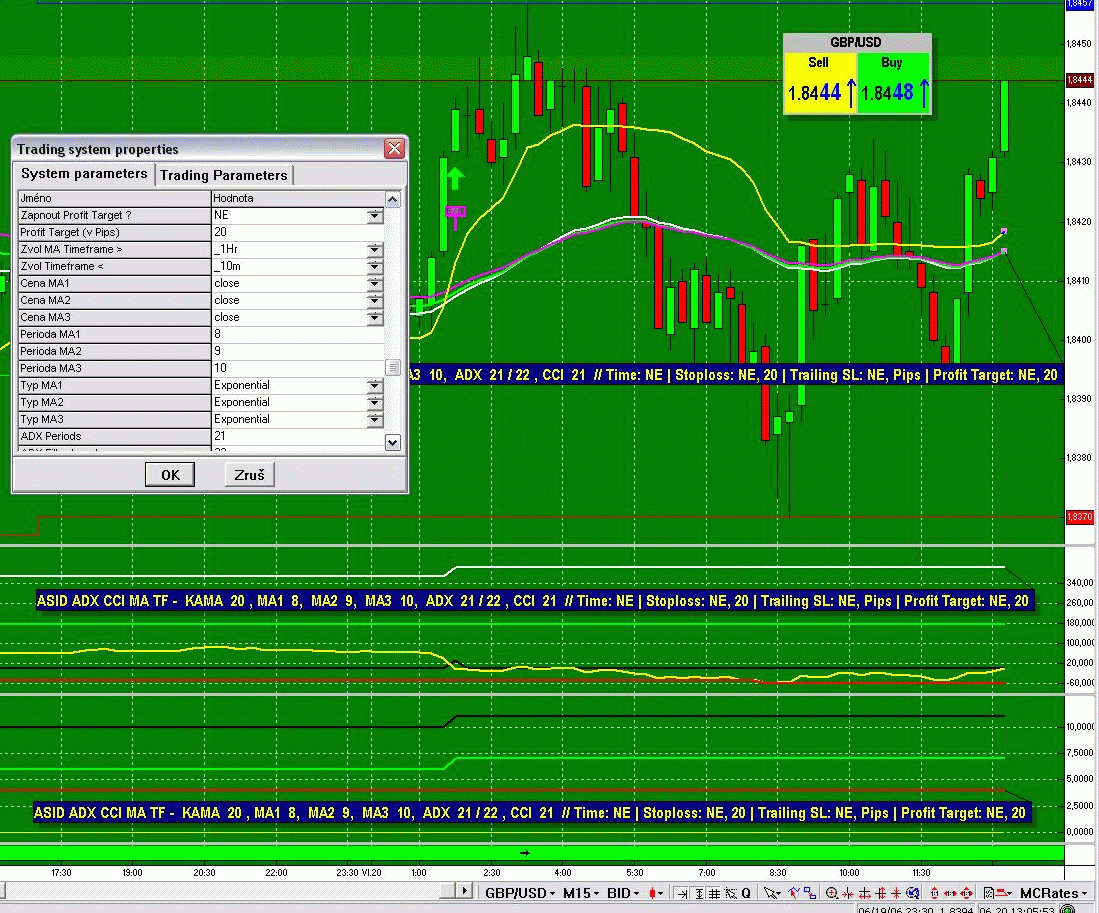The image size is (1099, 913).
Task: Click the red vertical line star icon
Action: (x=896, y=893)
